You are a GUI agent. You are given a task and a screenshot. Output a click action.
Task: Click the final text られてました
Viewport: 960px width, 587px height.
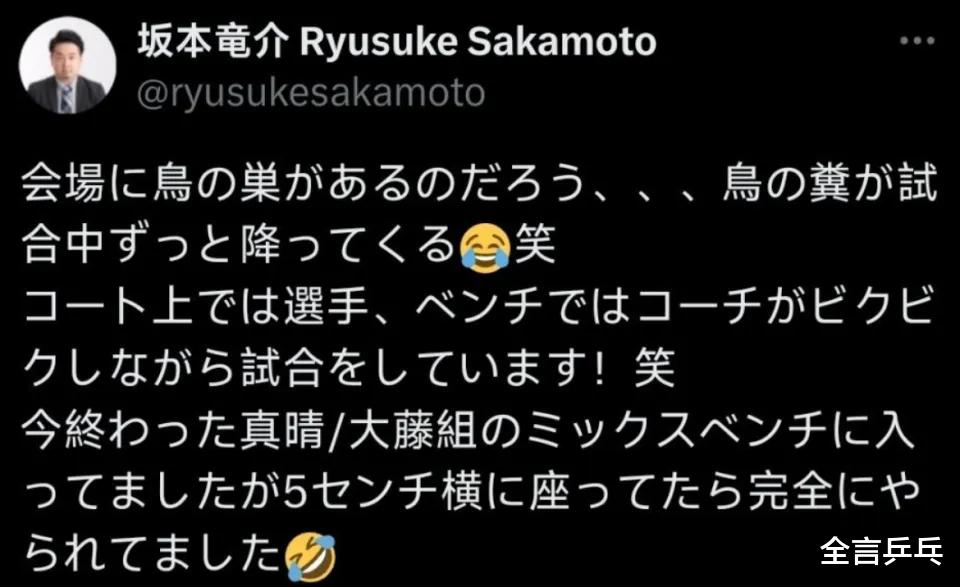coord(153,553)
